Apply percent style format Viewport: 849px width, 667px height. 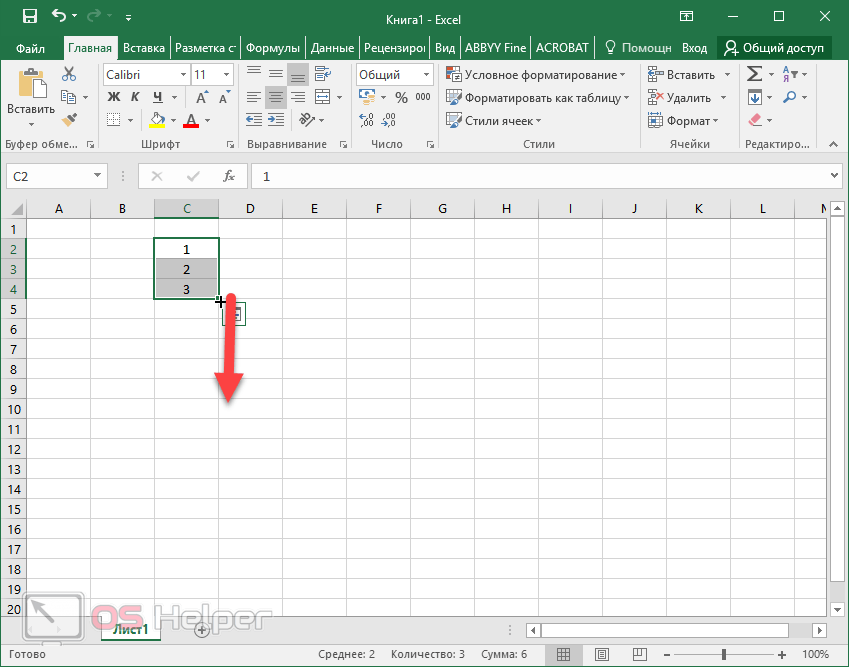point(401,97)
